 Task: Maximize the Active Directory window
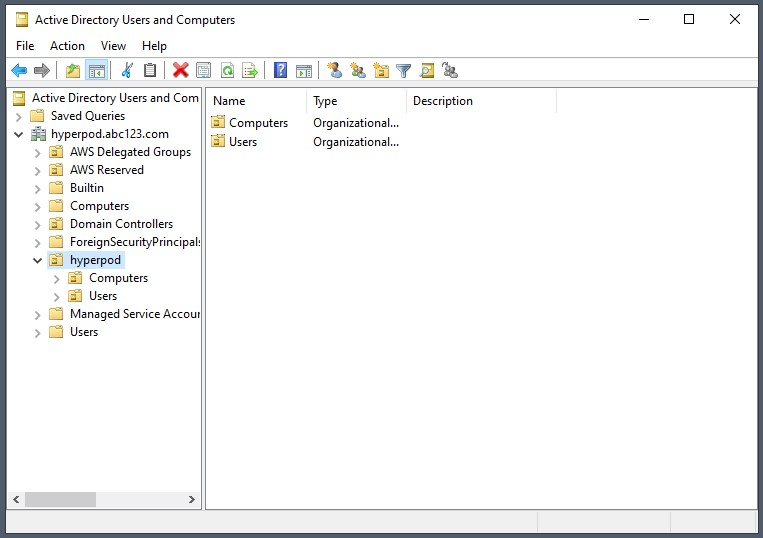point(689,19)
